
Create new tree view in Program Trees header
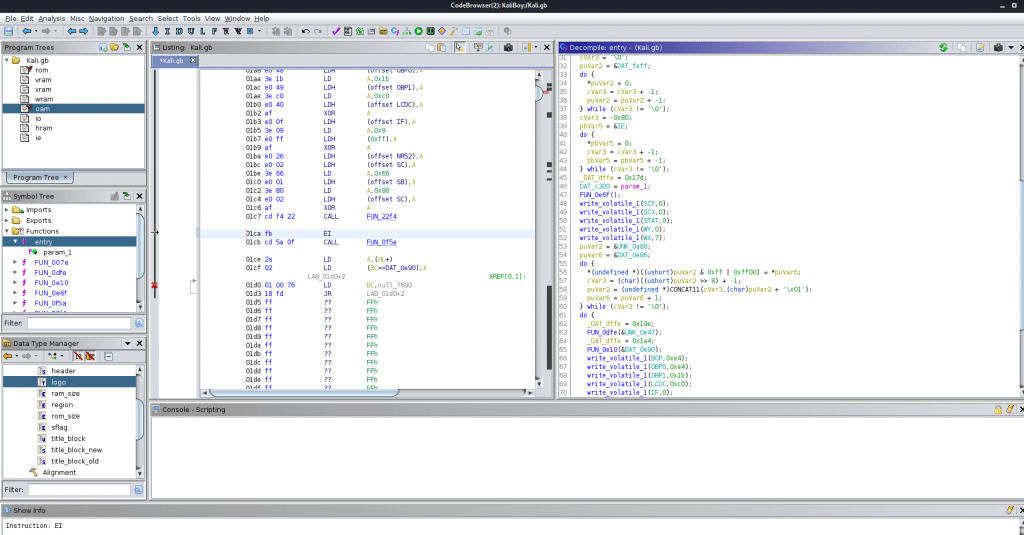click(103, 48)
